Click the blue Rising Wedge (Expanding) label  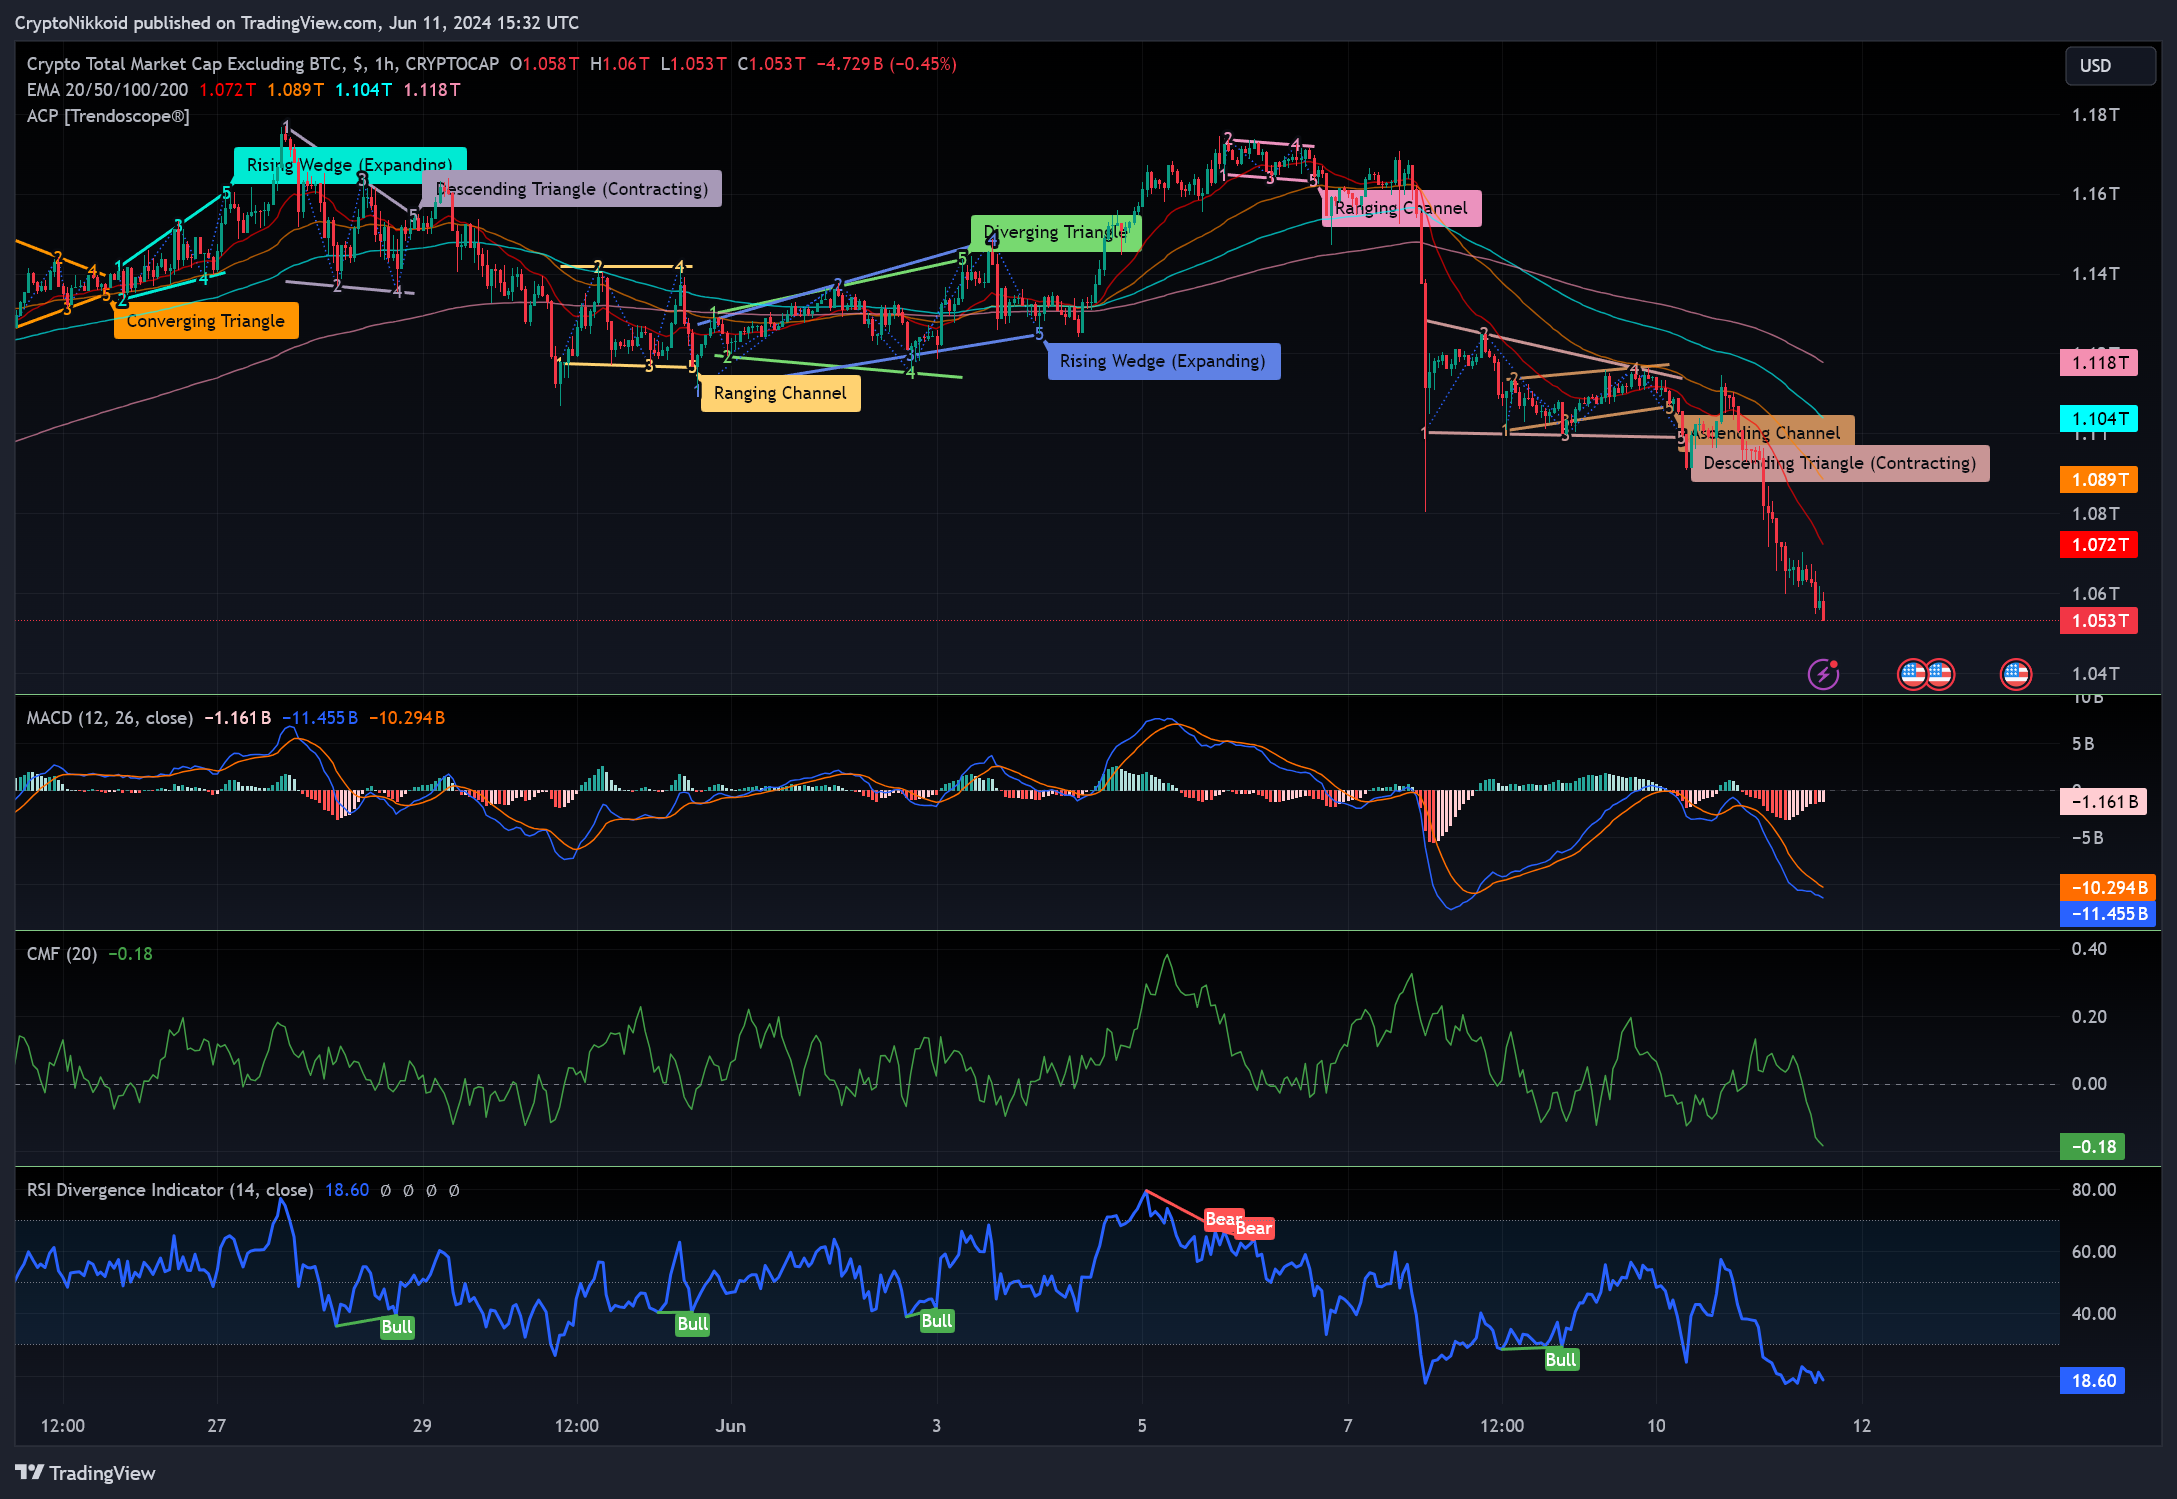click(1163, 361)
